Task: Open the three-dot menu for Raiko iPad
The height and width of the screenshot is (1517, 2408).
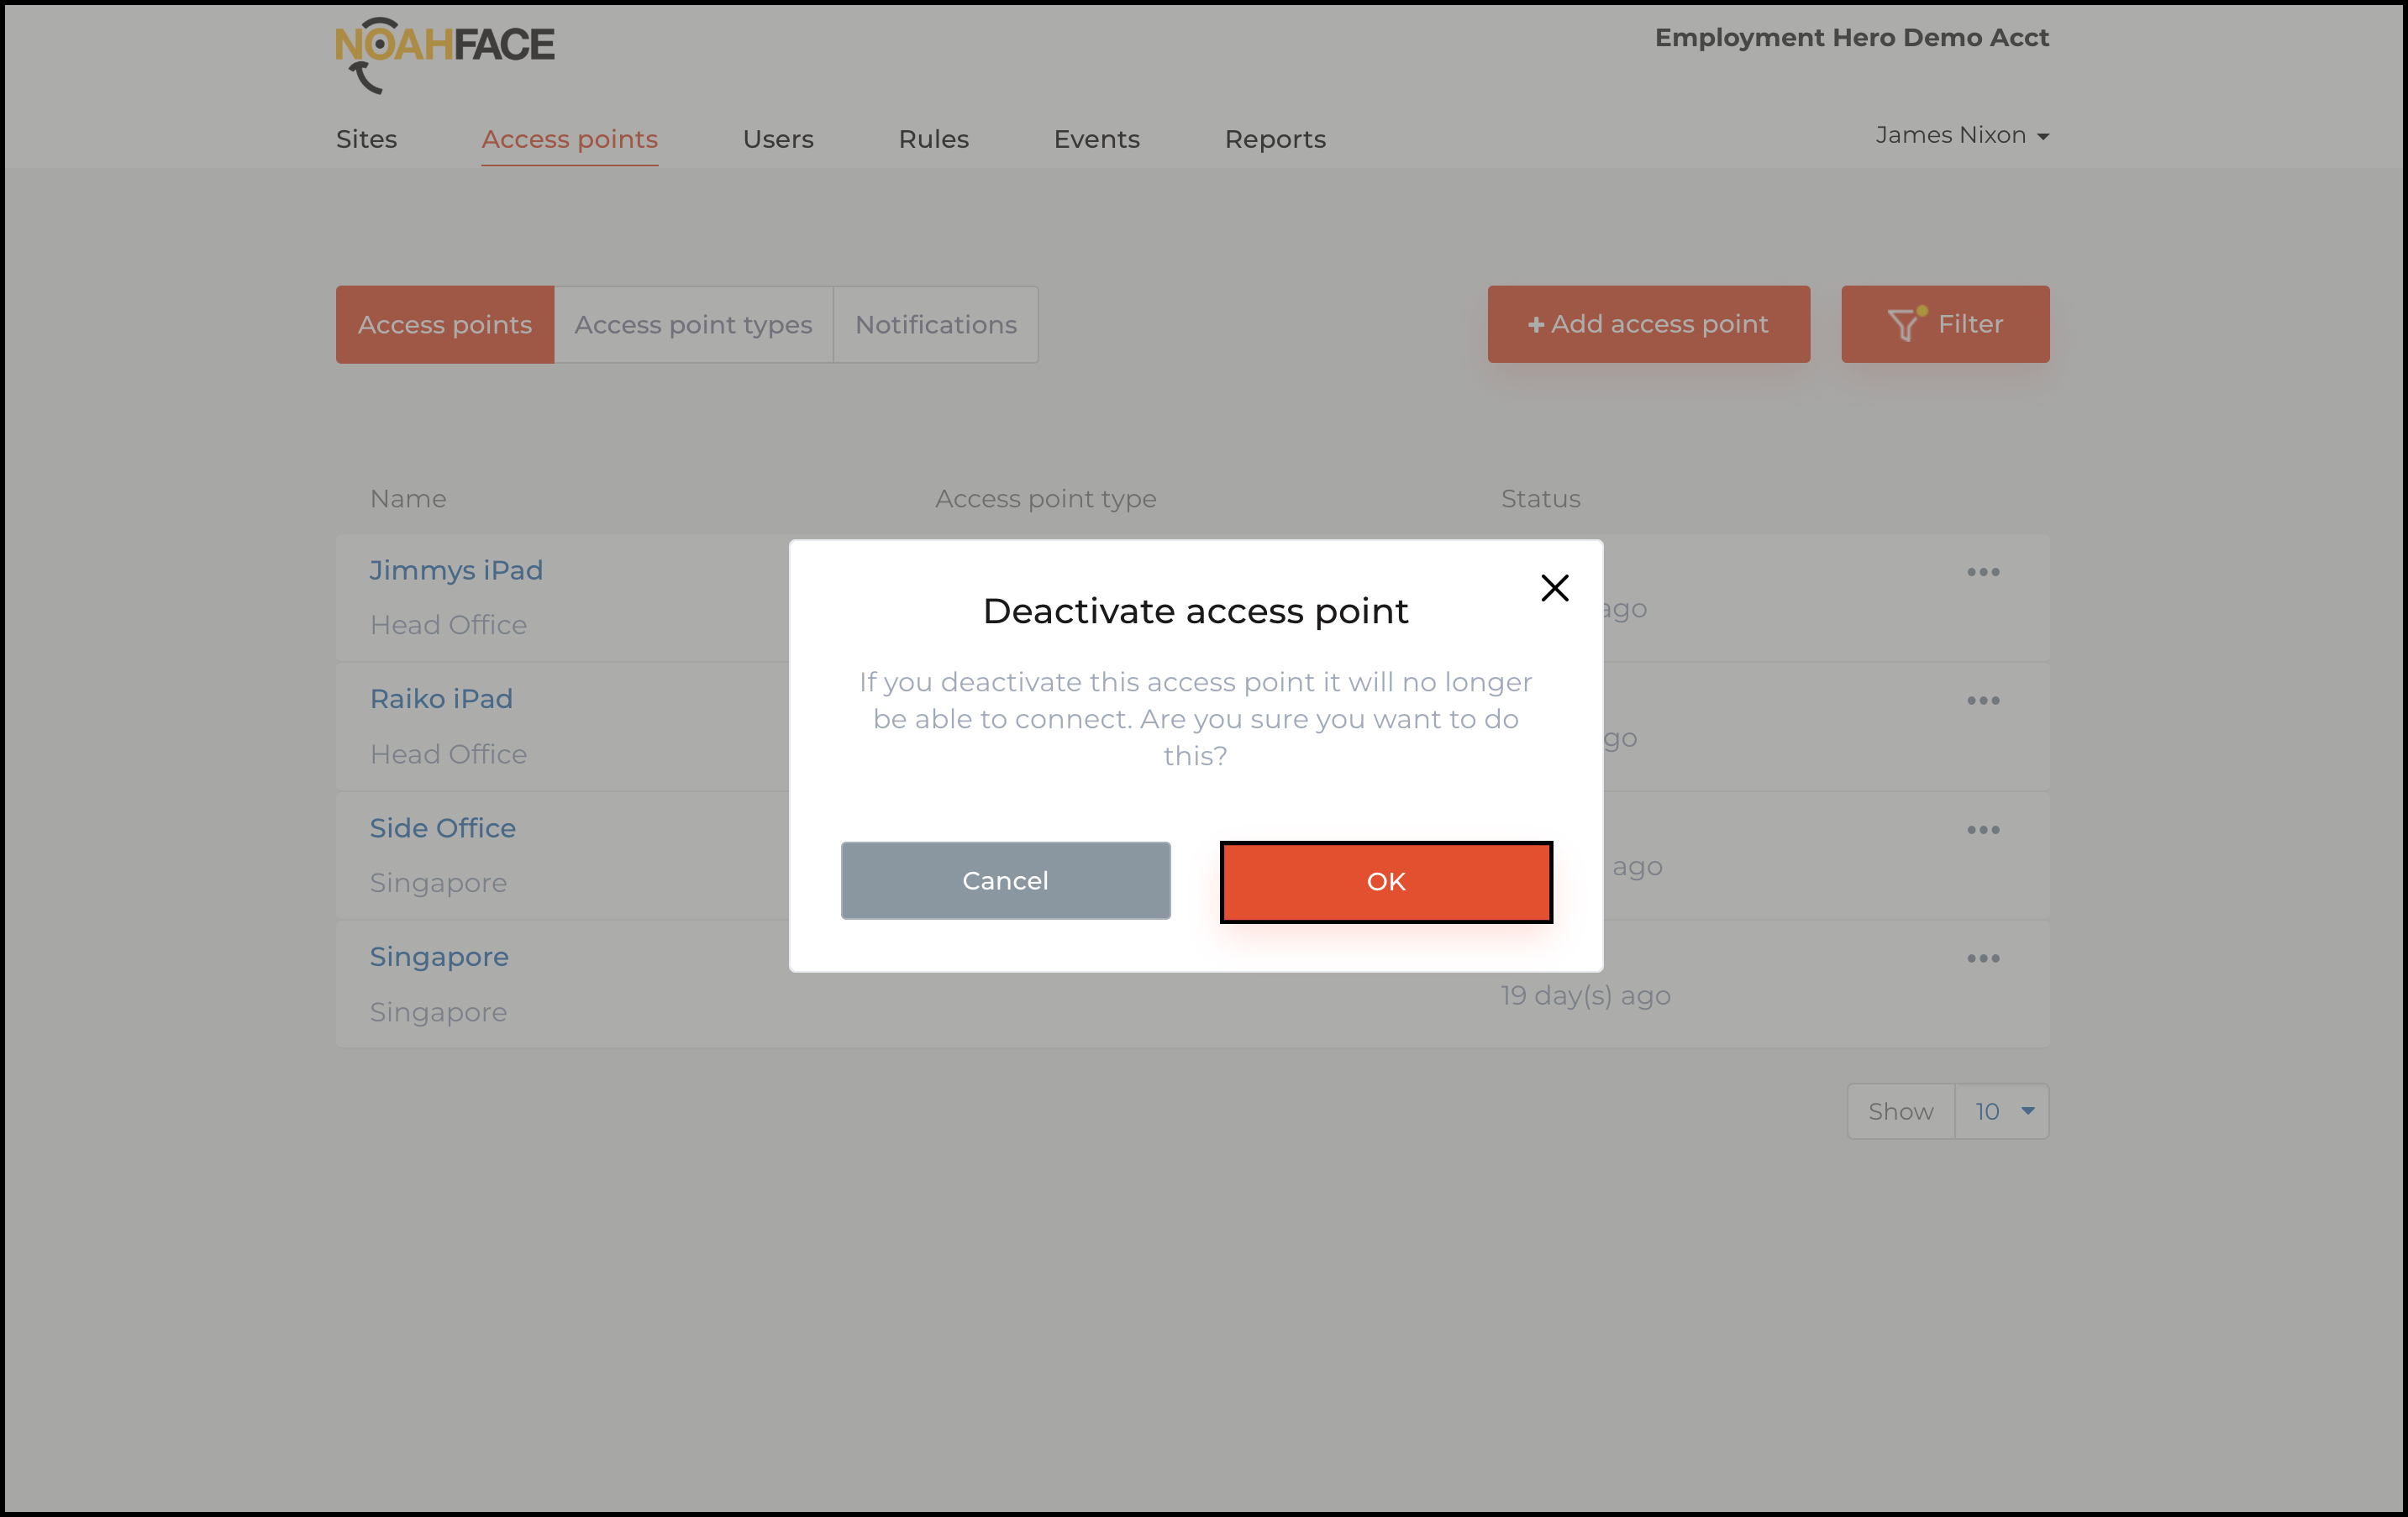Action: pyautogui.click(x=1982, y=701)
